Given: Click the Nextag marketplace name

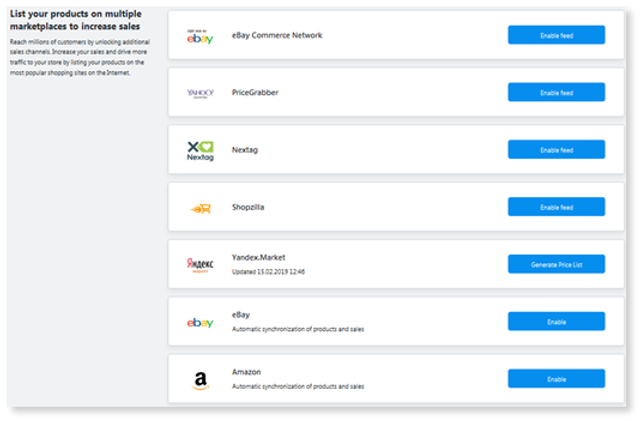Looking at the screenshot, I should [245, 150].
